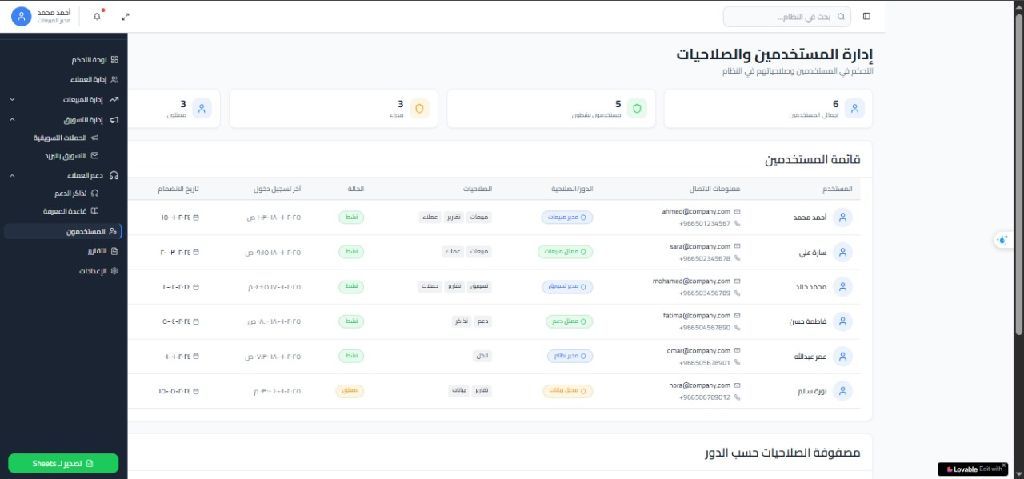Open تذاكر الدعم submenu item

[74, 193]
